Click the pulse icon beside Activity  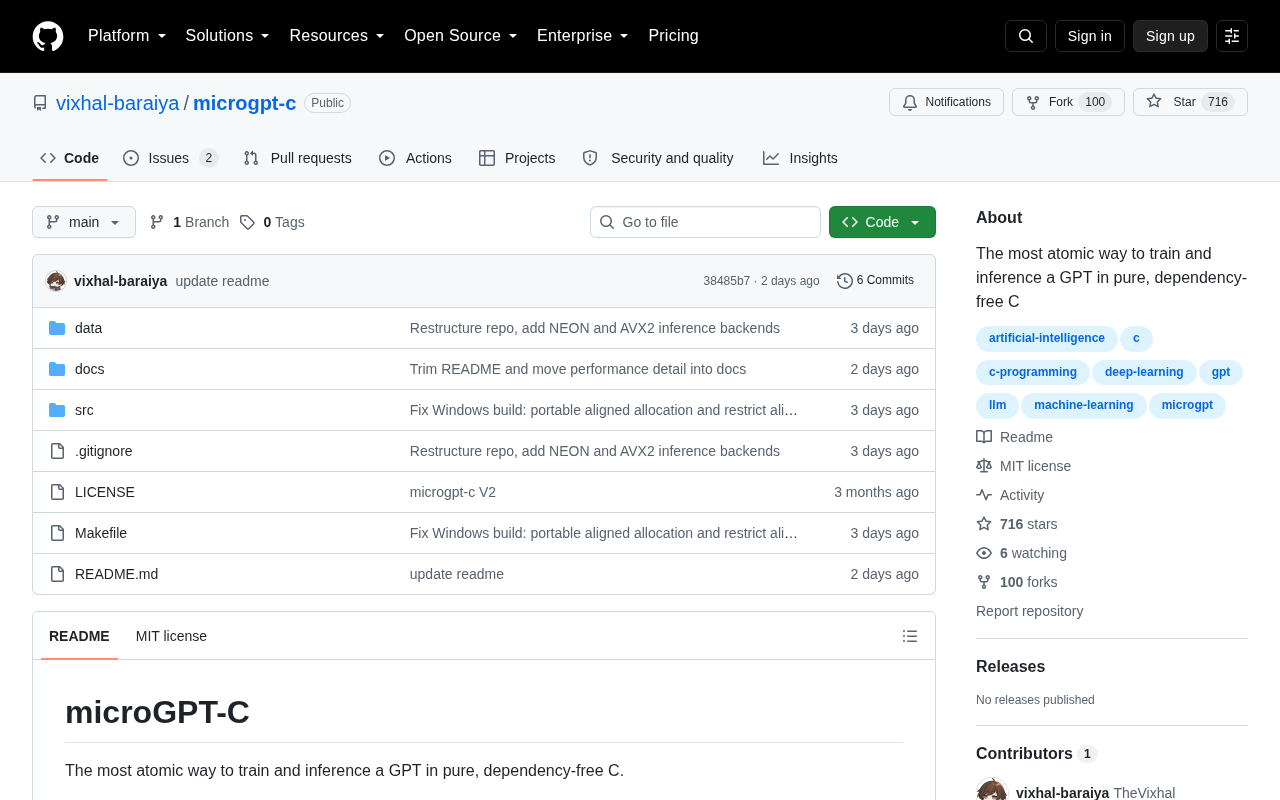click(x=984, y=495)
